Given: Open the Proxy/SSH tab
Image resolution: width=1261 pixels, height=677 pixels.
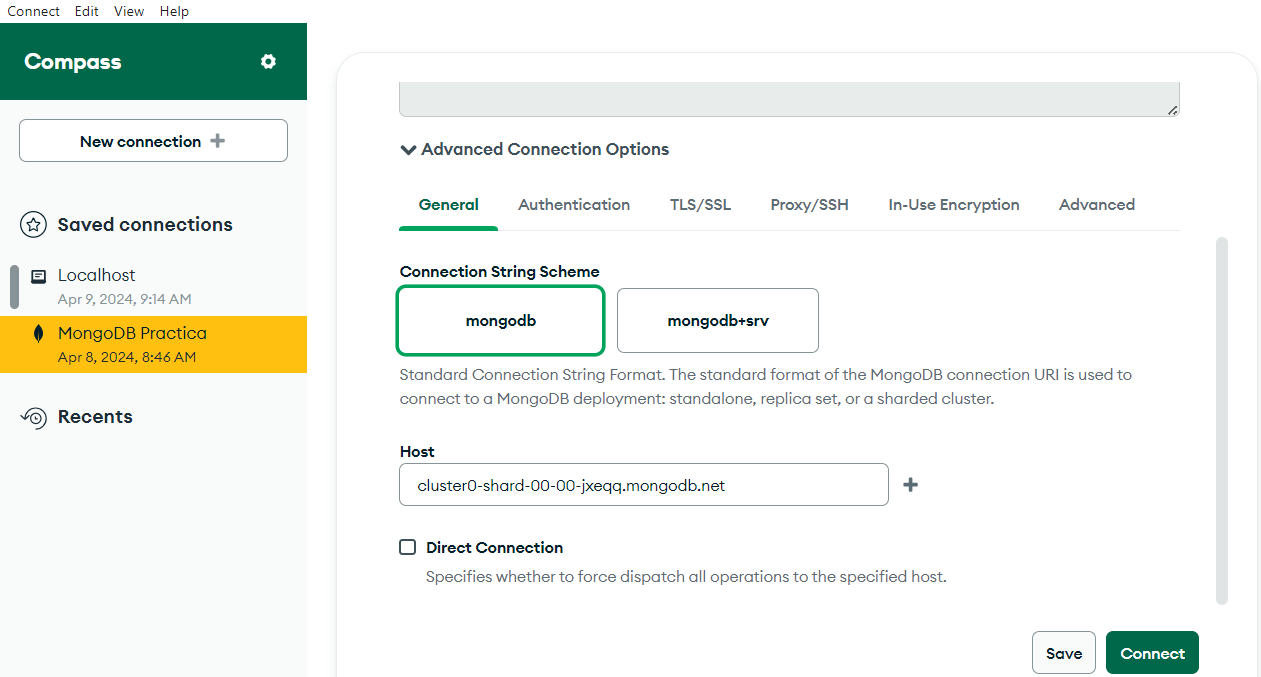Looking at the screenshot, I should point(809,205).
